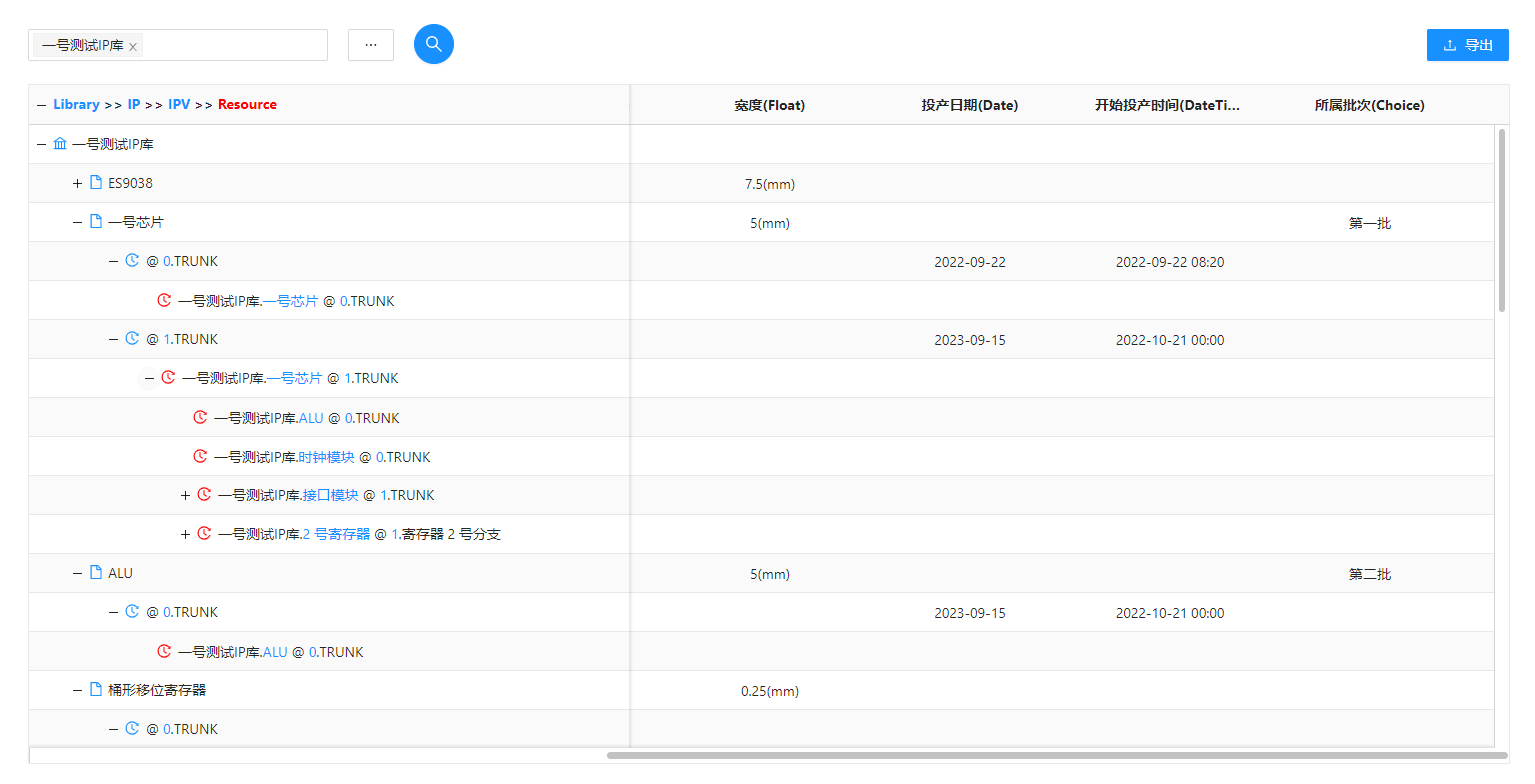Click the red clock icon beside 接口模块 row
Viewport: 1535px width, 784px height.
[x=204, y=495]
